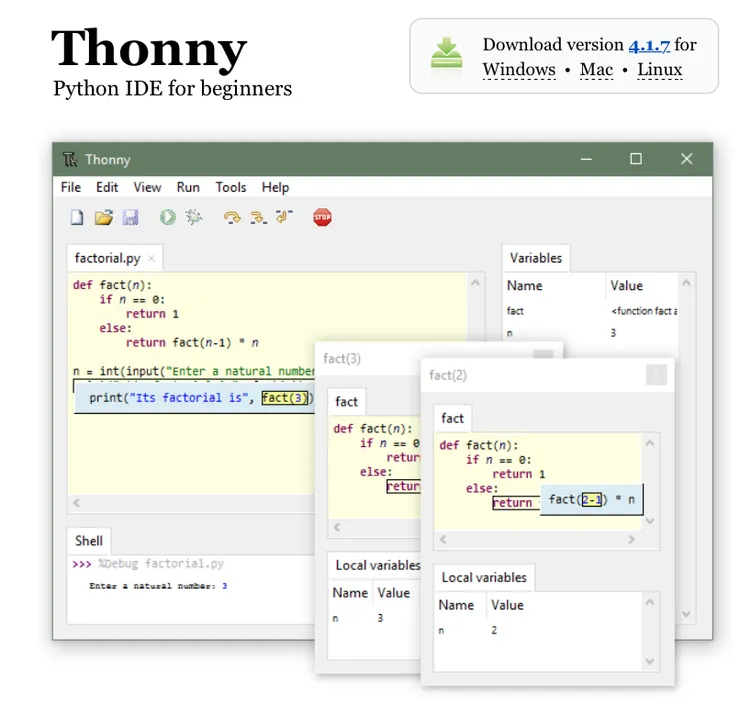Click the Step into debugger icon
Screen dimensions: 740x704
coord(258,218)
